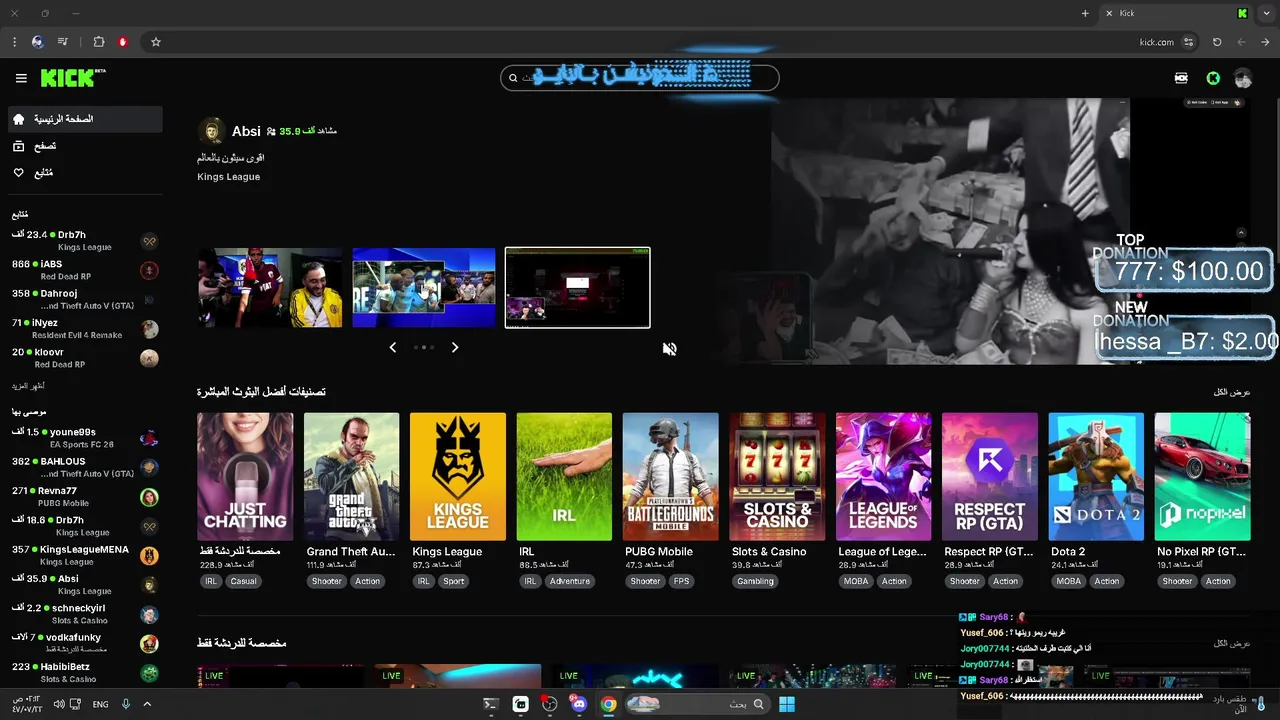
Task: Open the hamburger sidebar menu
Action: point(21,78)
